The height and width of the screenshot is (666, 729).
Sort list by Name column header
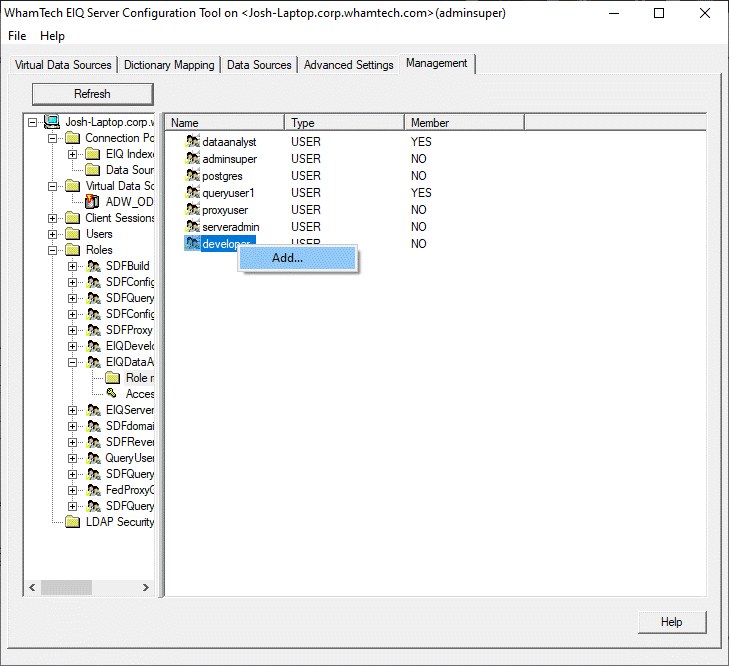pos(225,123)
